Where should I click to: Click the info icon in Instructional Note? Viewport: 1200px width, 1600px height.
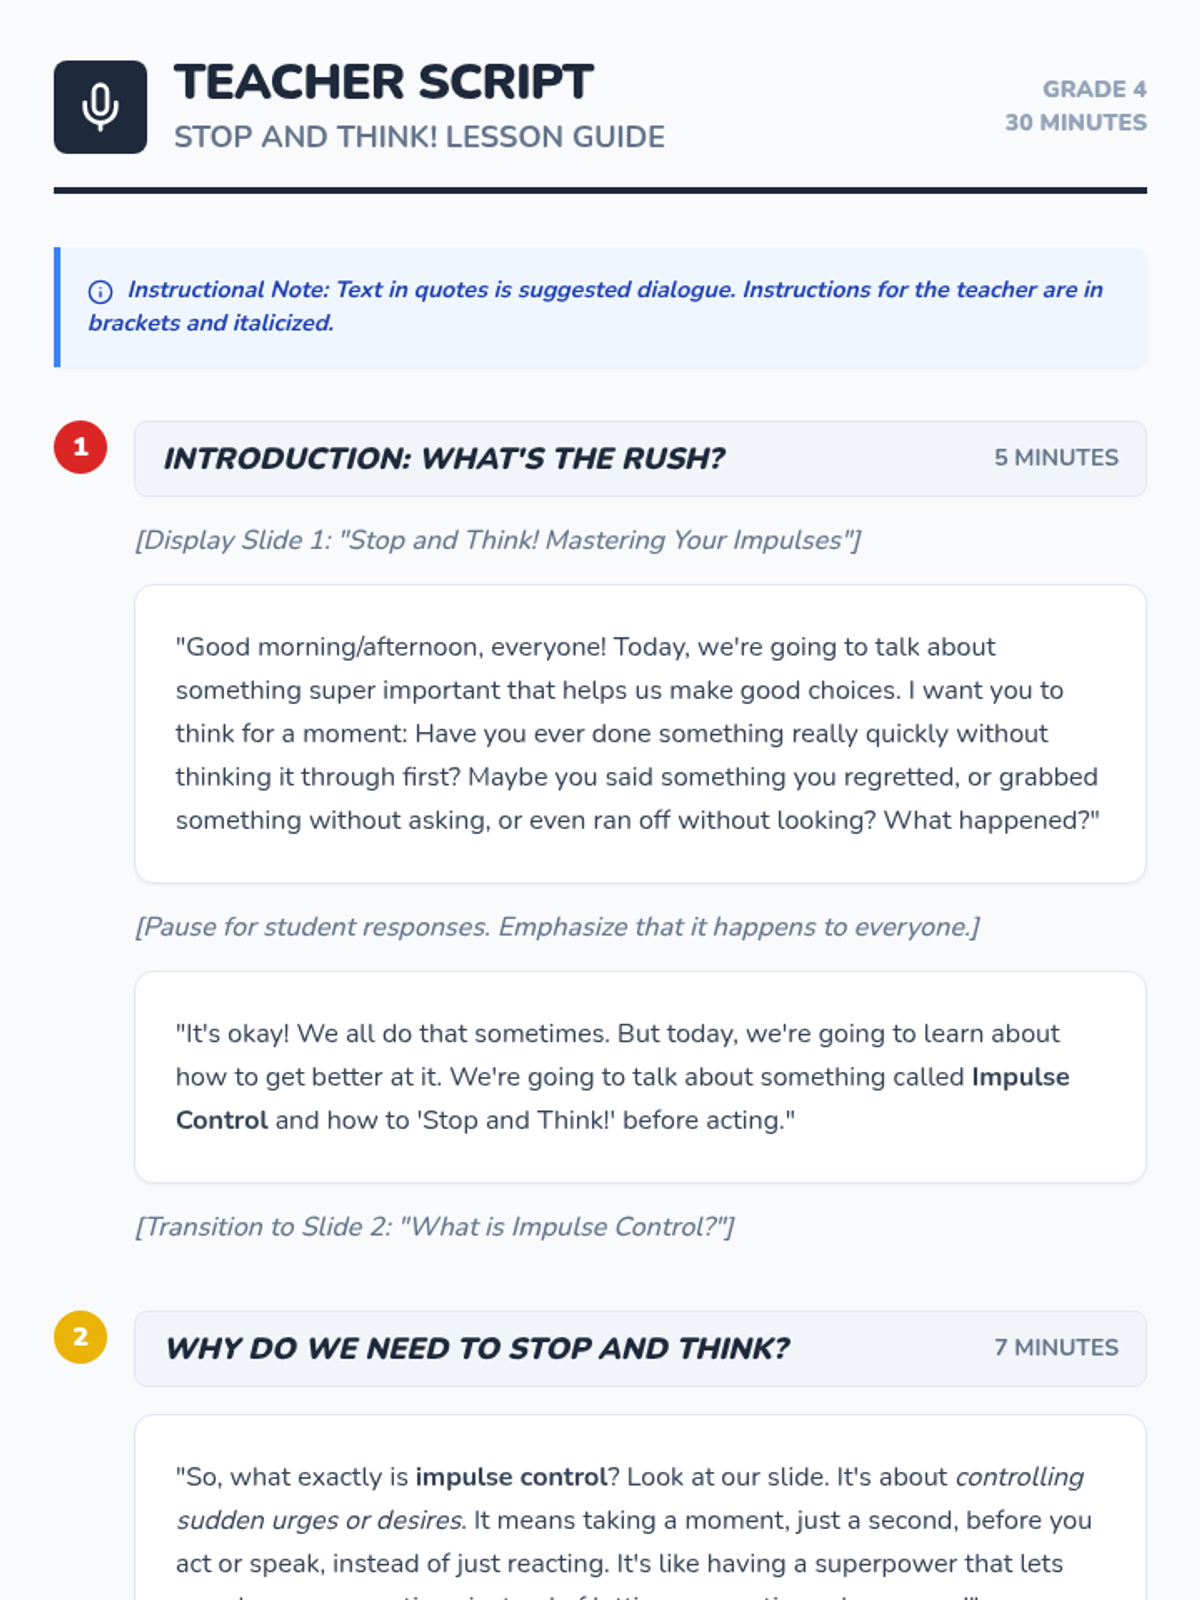click(100, 292)
